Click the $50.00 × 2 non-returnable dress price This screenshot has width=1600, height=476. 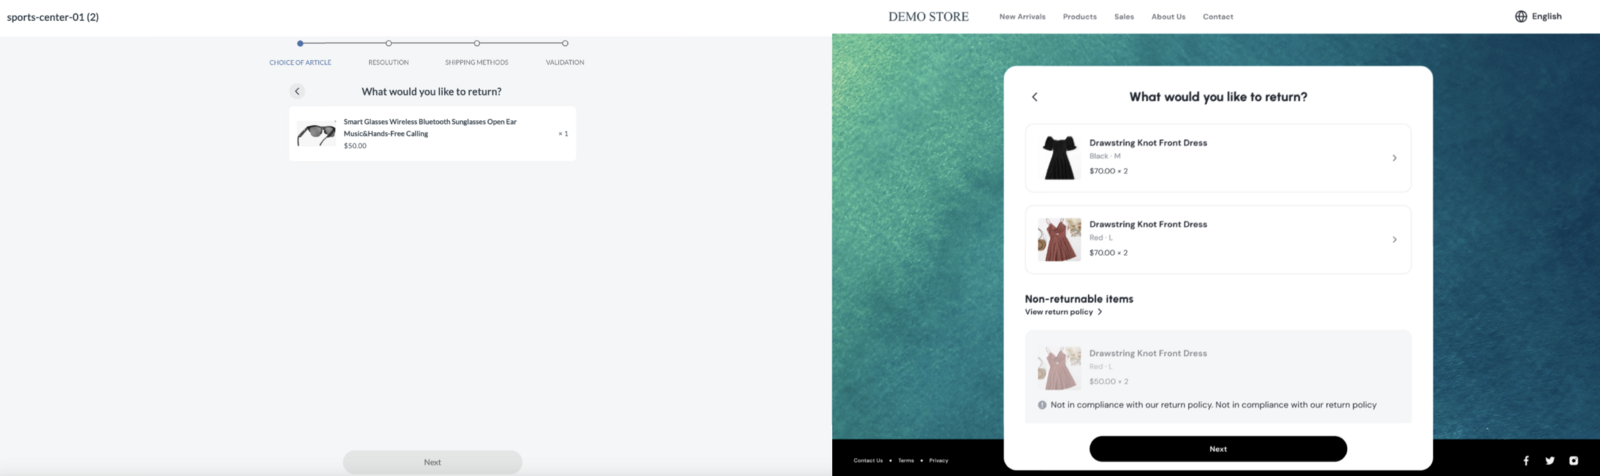pyautogui.click(x=1108, y=381)
